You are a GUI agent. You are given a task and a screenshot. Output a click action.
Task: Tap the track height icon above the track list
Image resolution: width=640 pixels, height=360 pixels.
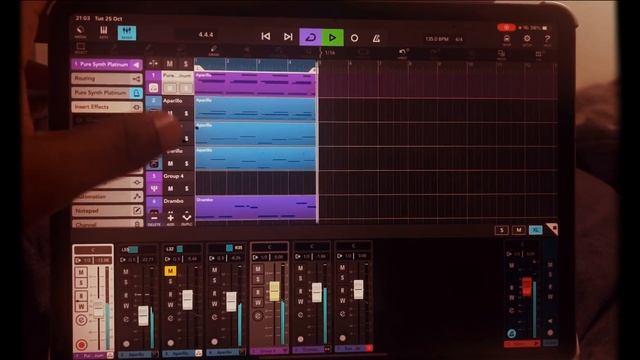coord(153,63)
